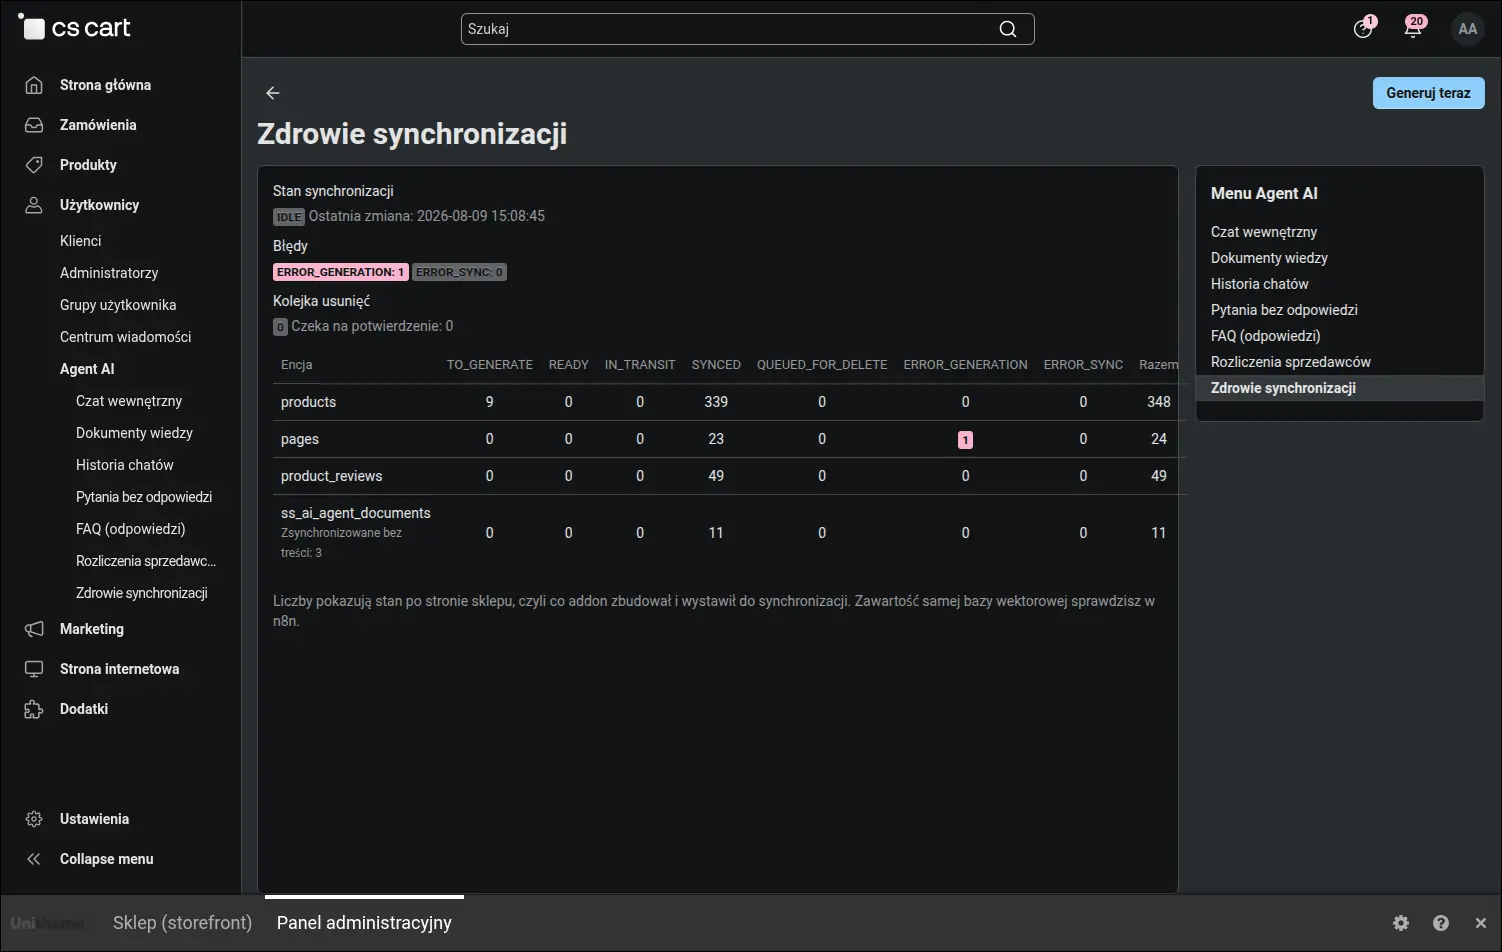1502x952 pixels.
Task: Open Czat wewnętrzny in Menu Agent AI
Action: [1264, 232]
